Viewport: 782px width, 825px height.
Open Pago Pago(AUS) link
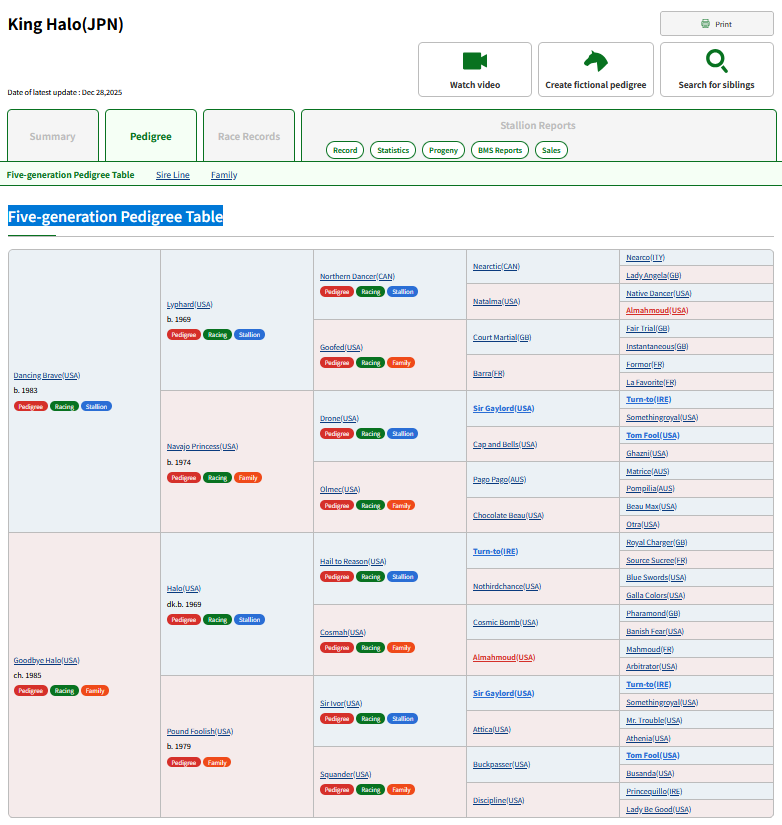[x=499, y=479]
